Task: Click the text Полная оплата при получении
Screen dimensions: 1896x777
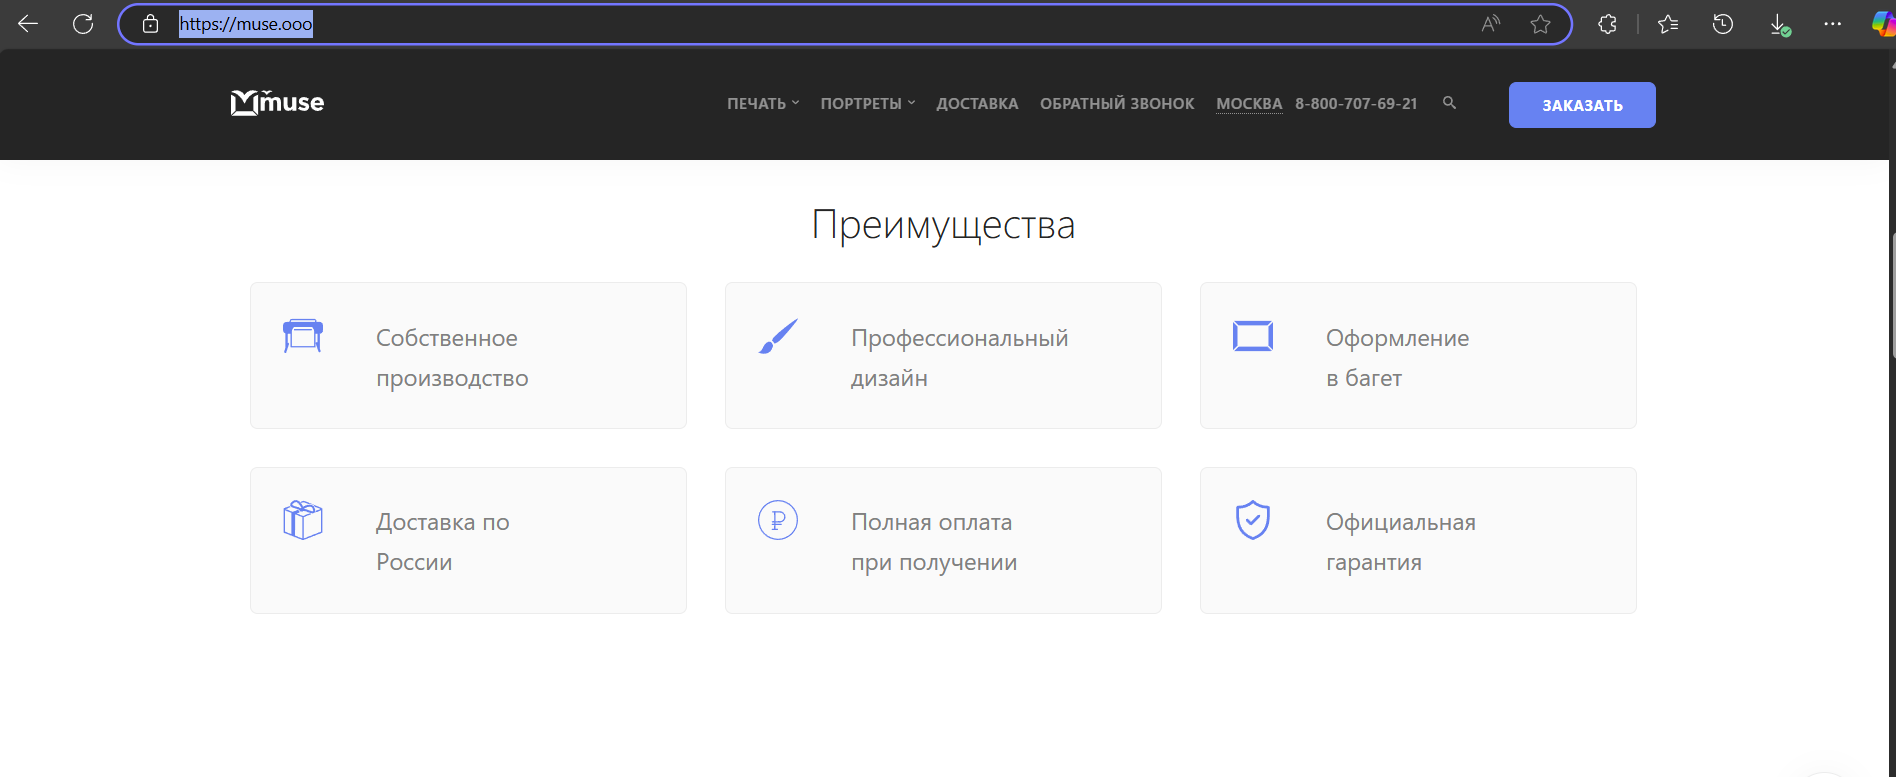Action: click(934, 542)
